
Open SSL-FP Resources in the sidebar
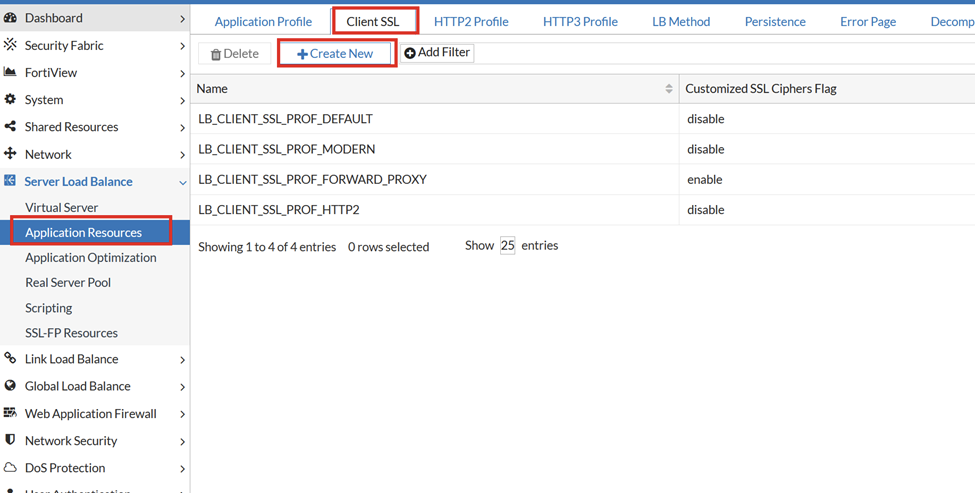(72, 333)
